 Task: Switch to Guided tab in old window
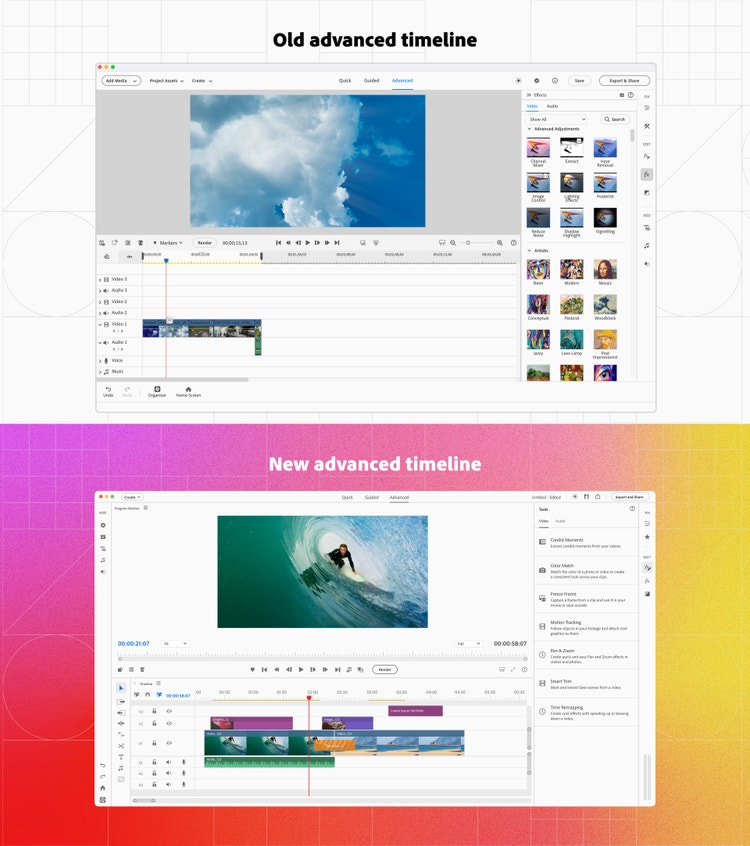[371, 80]
